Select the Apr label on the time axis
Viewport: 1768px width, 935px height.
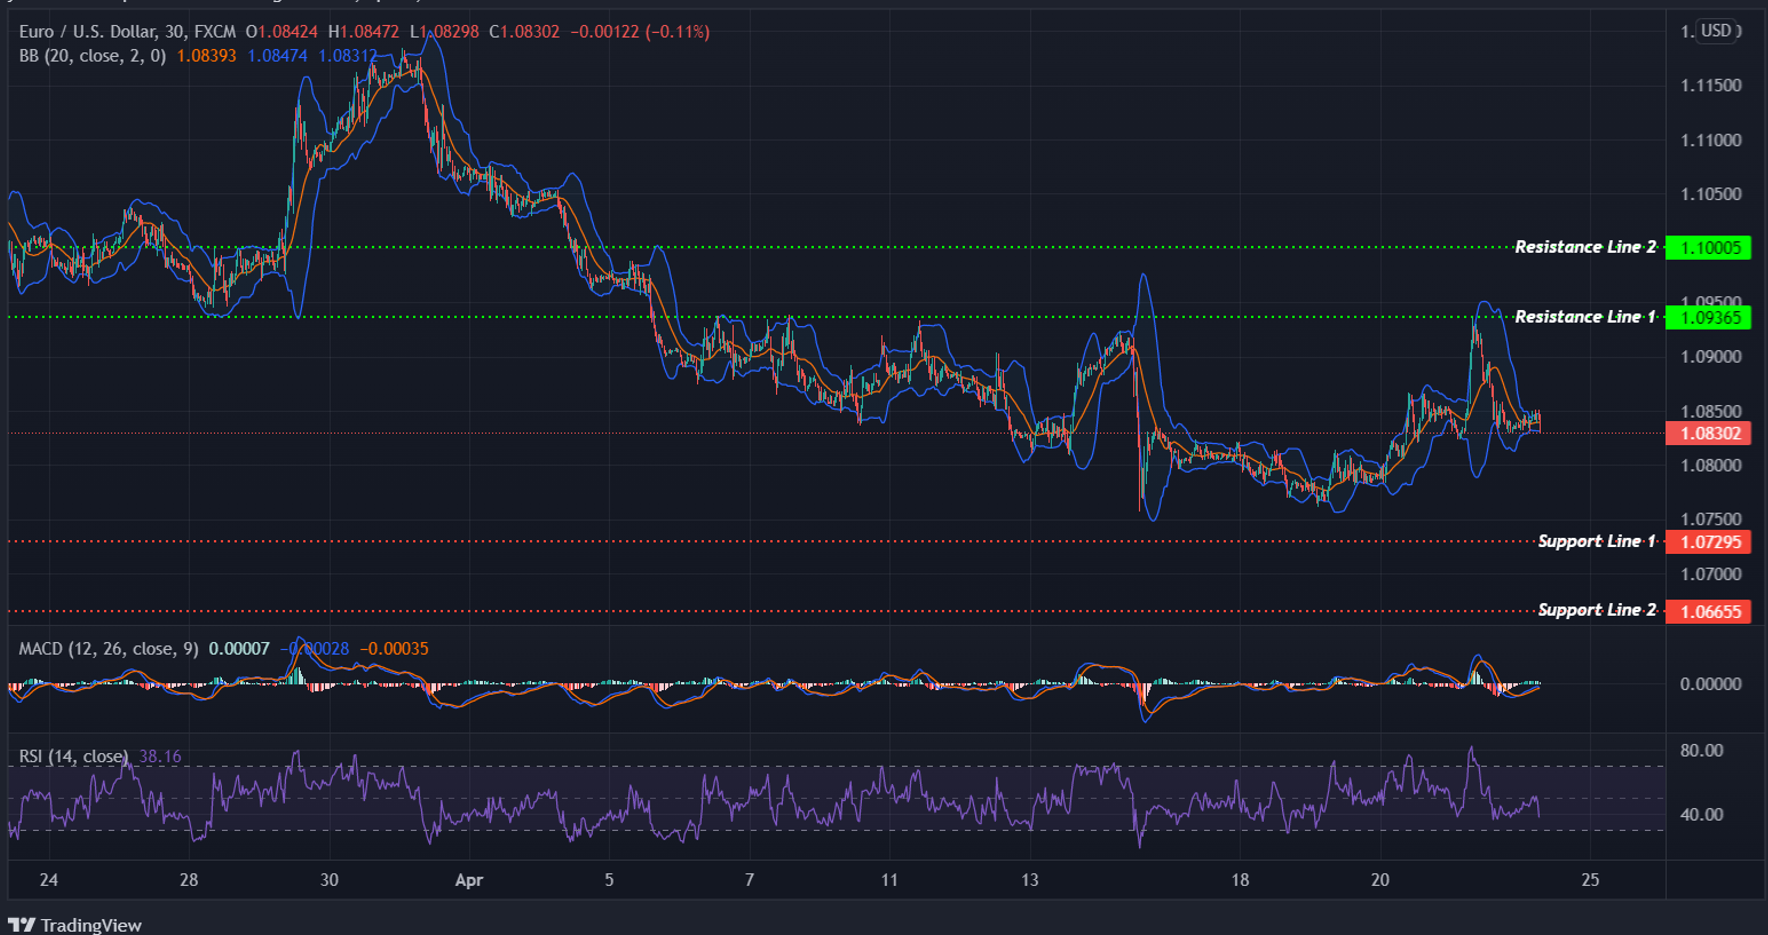(468, 880)
